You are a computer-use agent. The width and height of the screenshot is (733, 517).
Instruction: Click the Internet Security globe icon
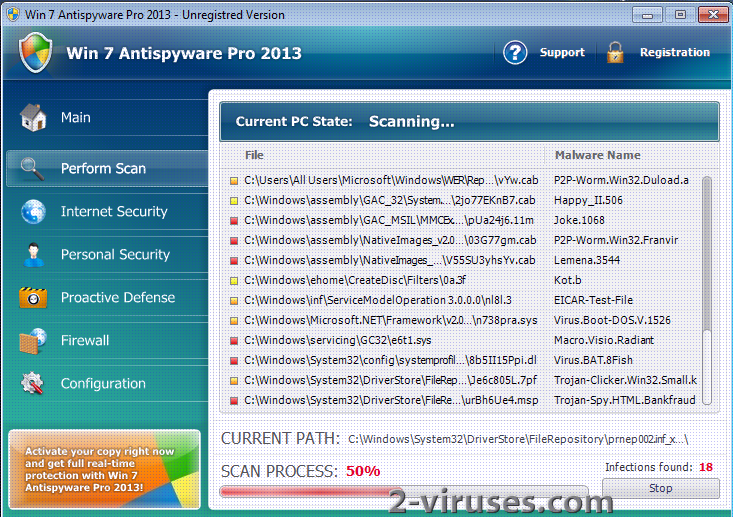coord(33,211)
